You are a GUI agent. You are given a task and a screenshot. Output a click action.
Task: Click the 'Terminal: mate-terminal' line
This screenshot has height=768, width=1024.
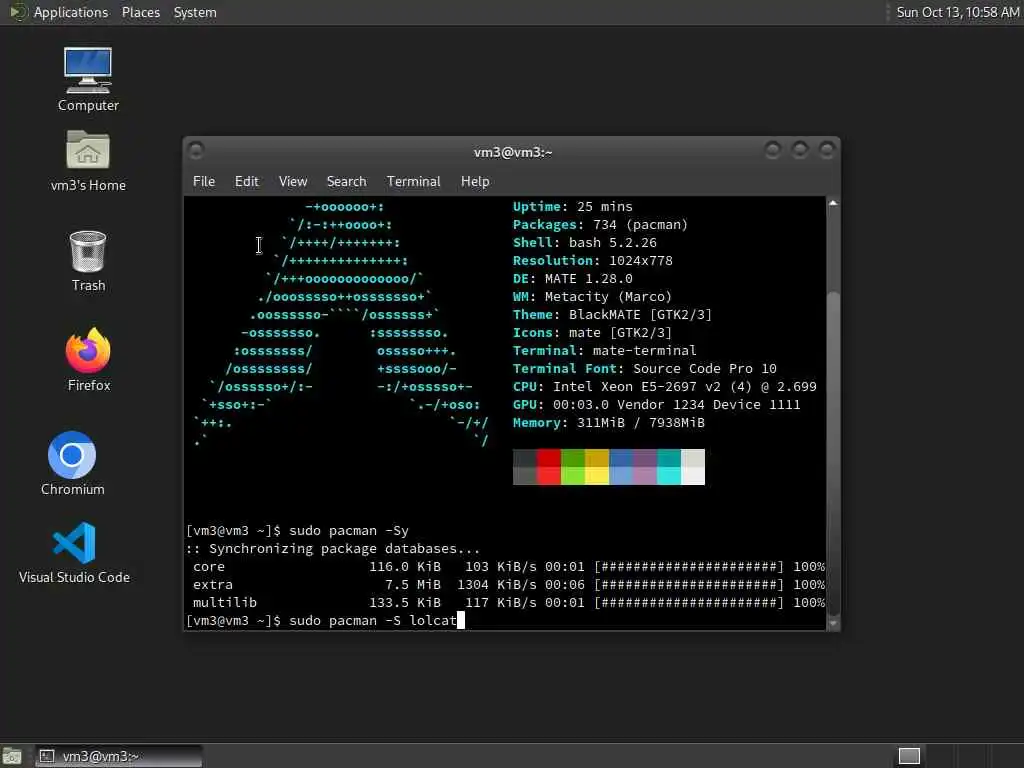[605, 351]
